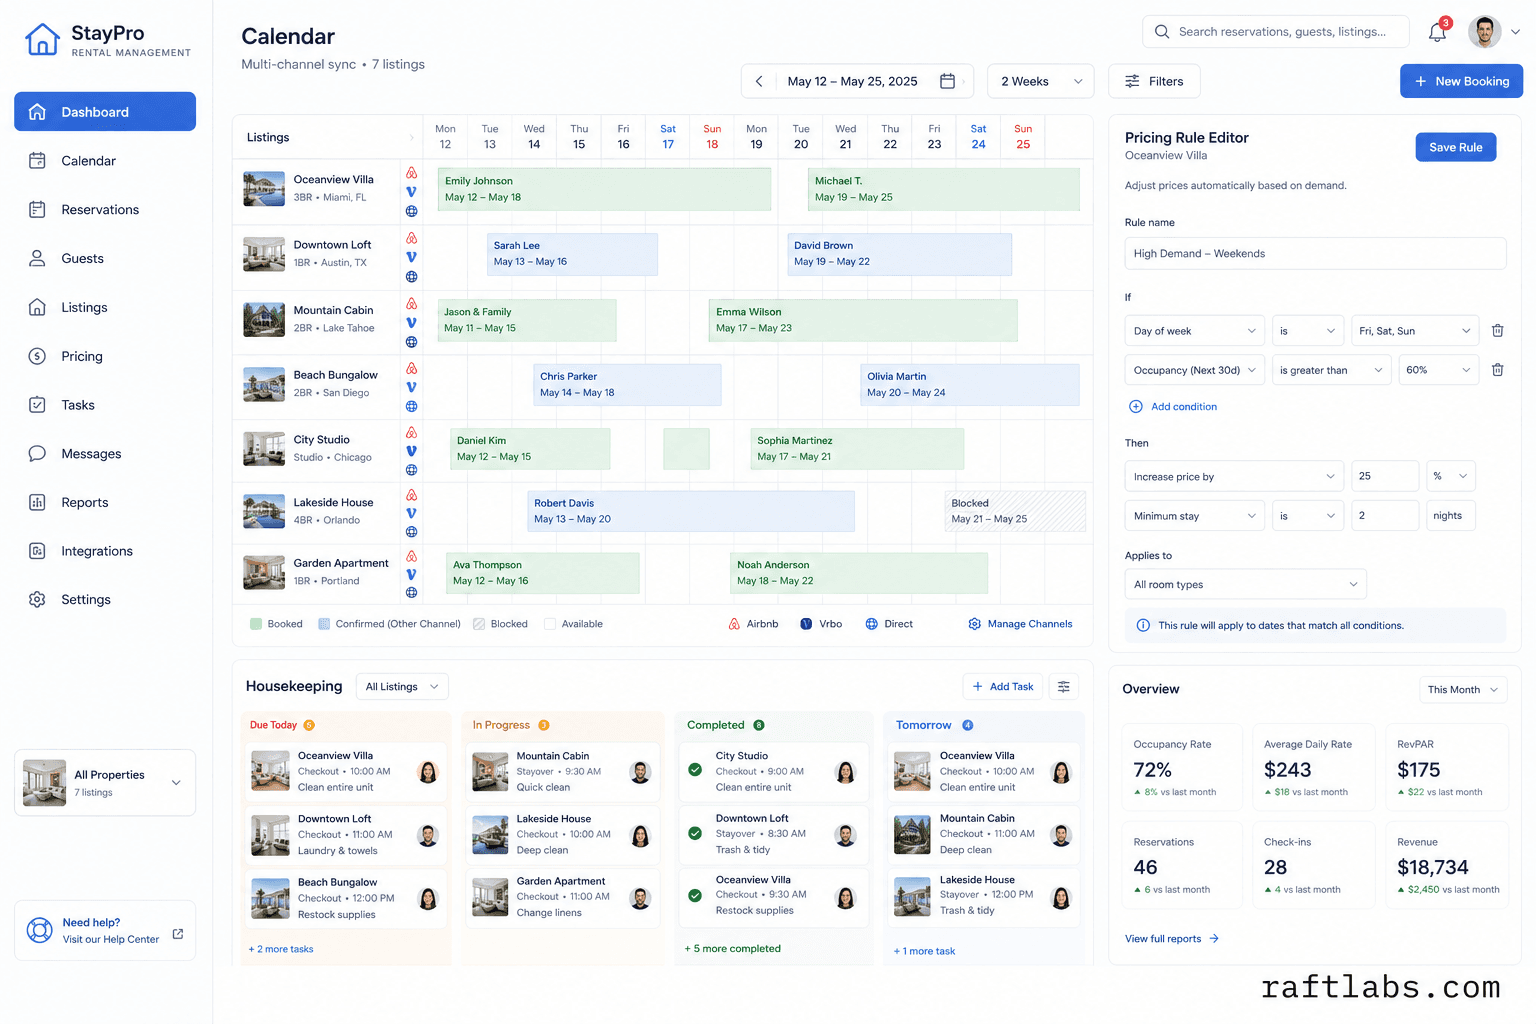Click Airbnb legend icon
Image resolution: width=1536 pixels, height=1024 pixels.
pyautogui.click(x=735, y=624)
